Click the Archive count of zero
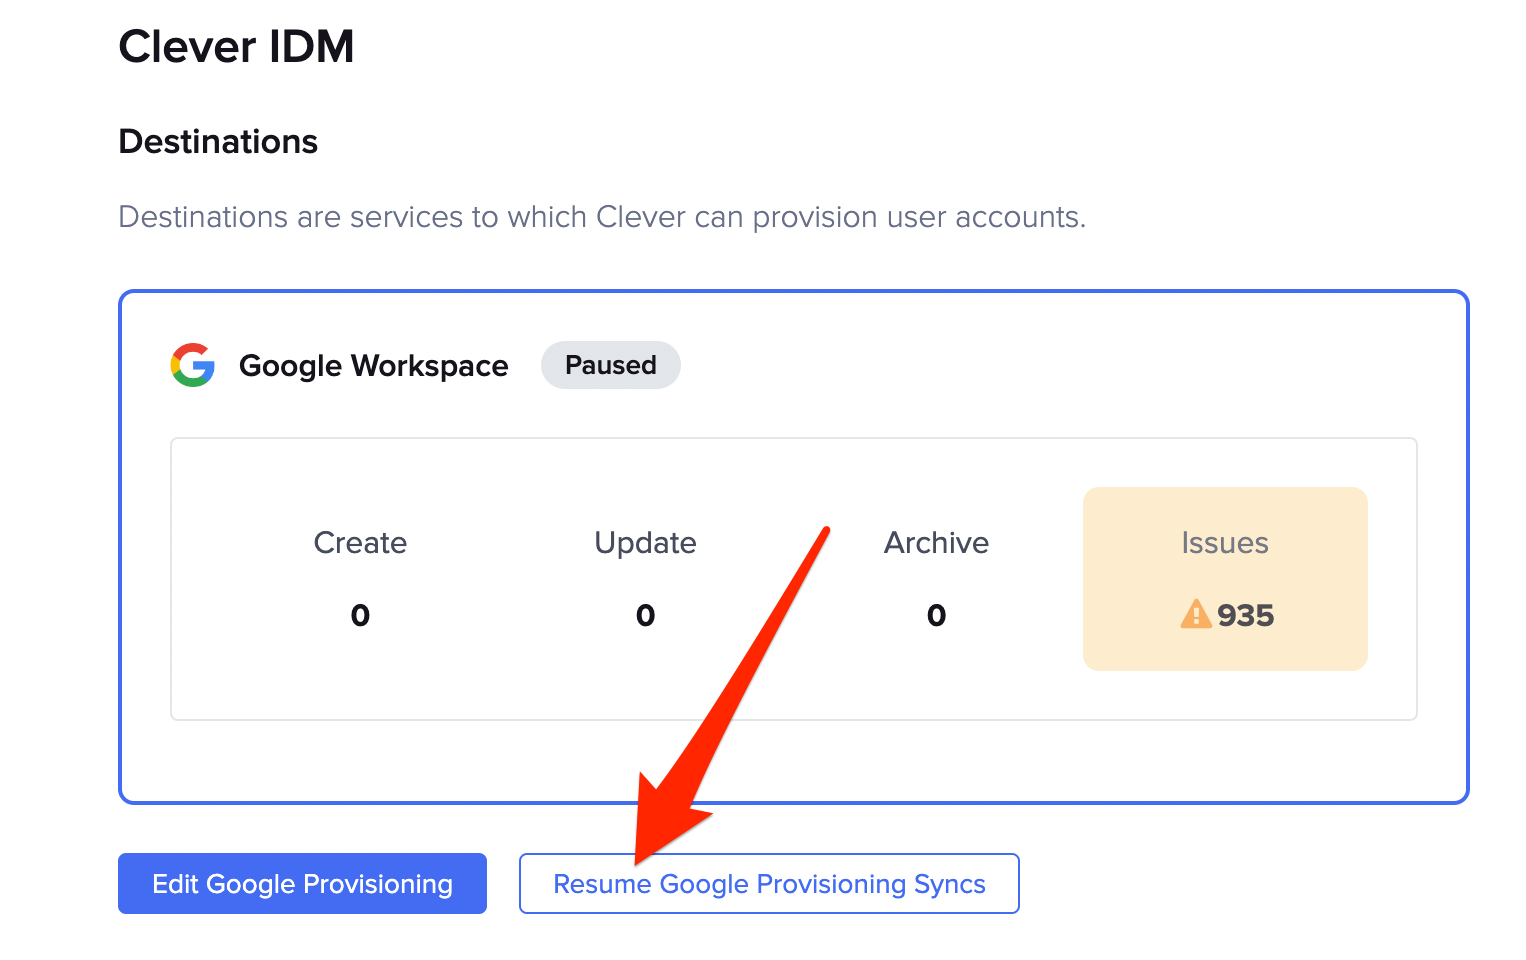This screenshot has width=1526, height=960. 936,615
